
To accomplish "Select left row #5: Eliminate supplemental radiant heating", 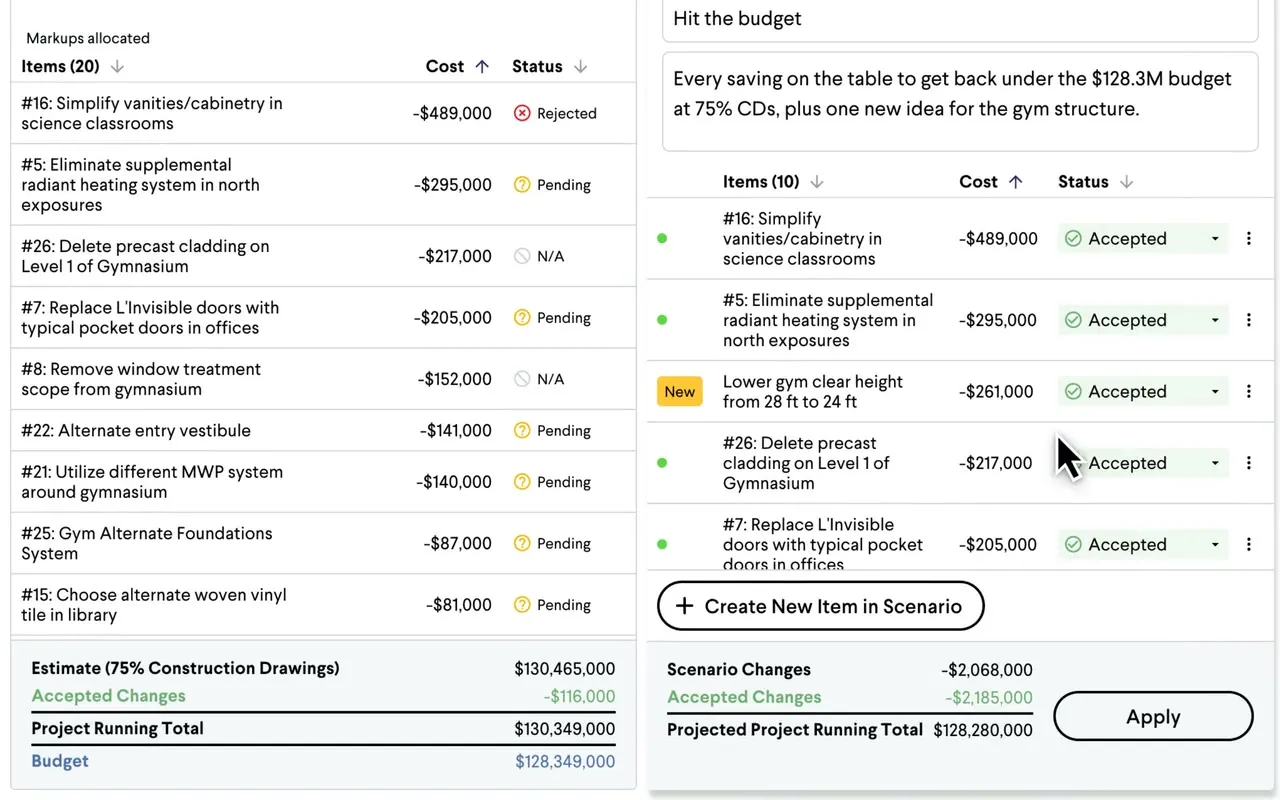I will click(323, 185).
